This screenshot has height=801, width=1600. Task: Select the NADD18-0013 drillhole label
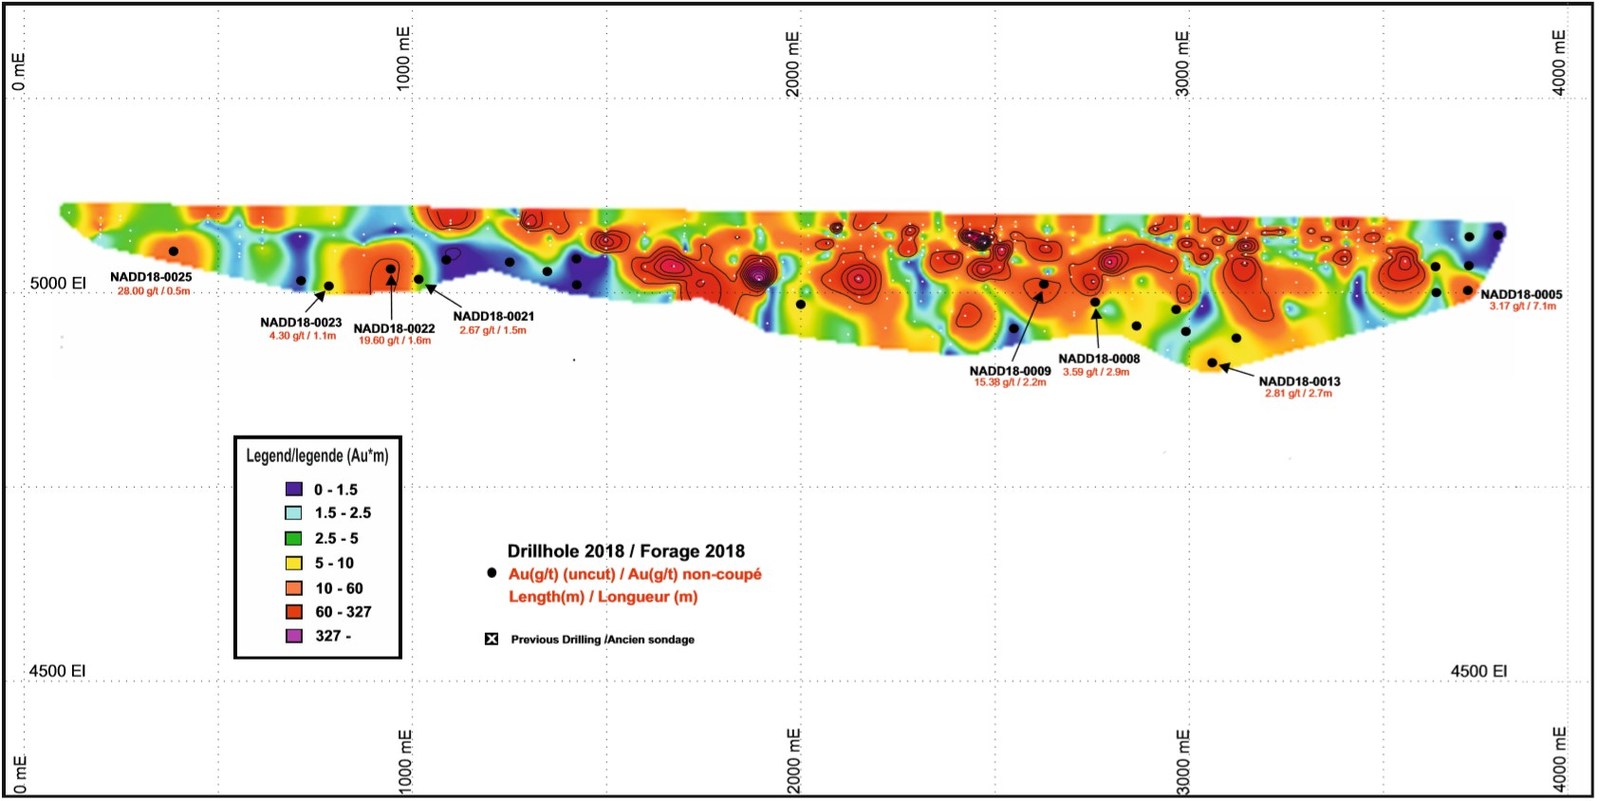point(1299,381)
